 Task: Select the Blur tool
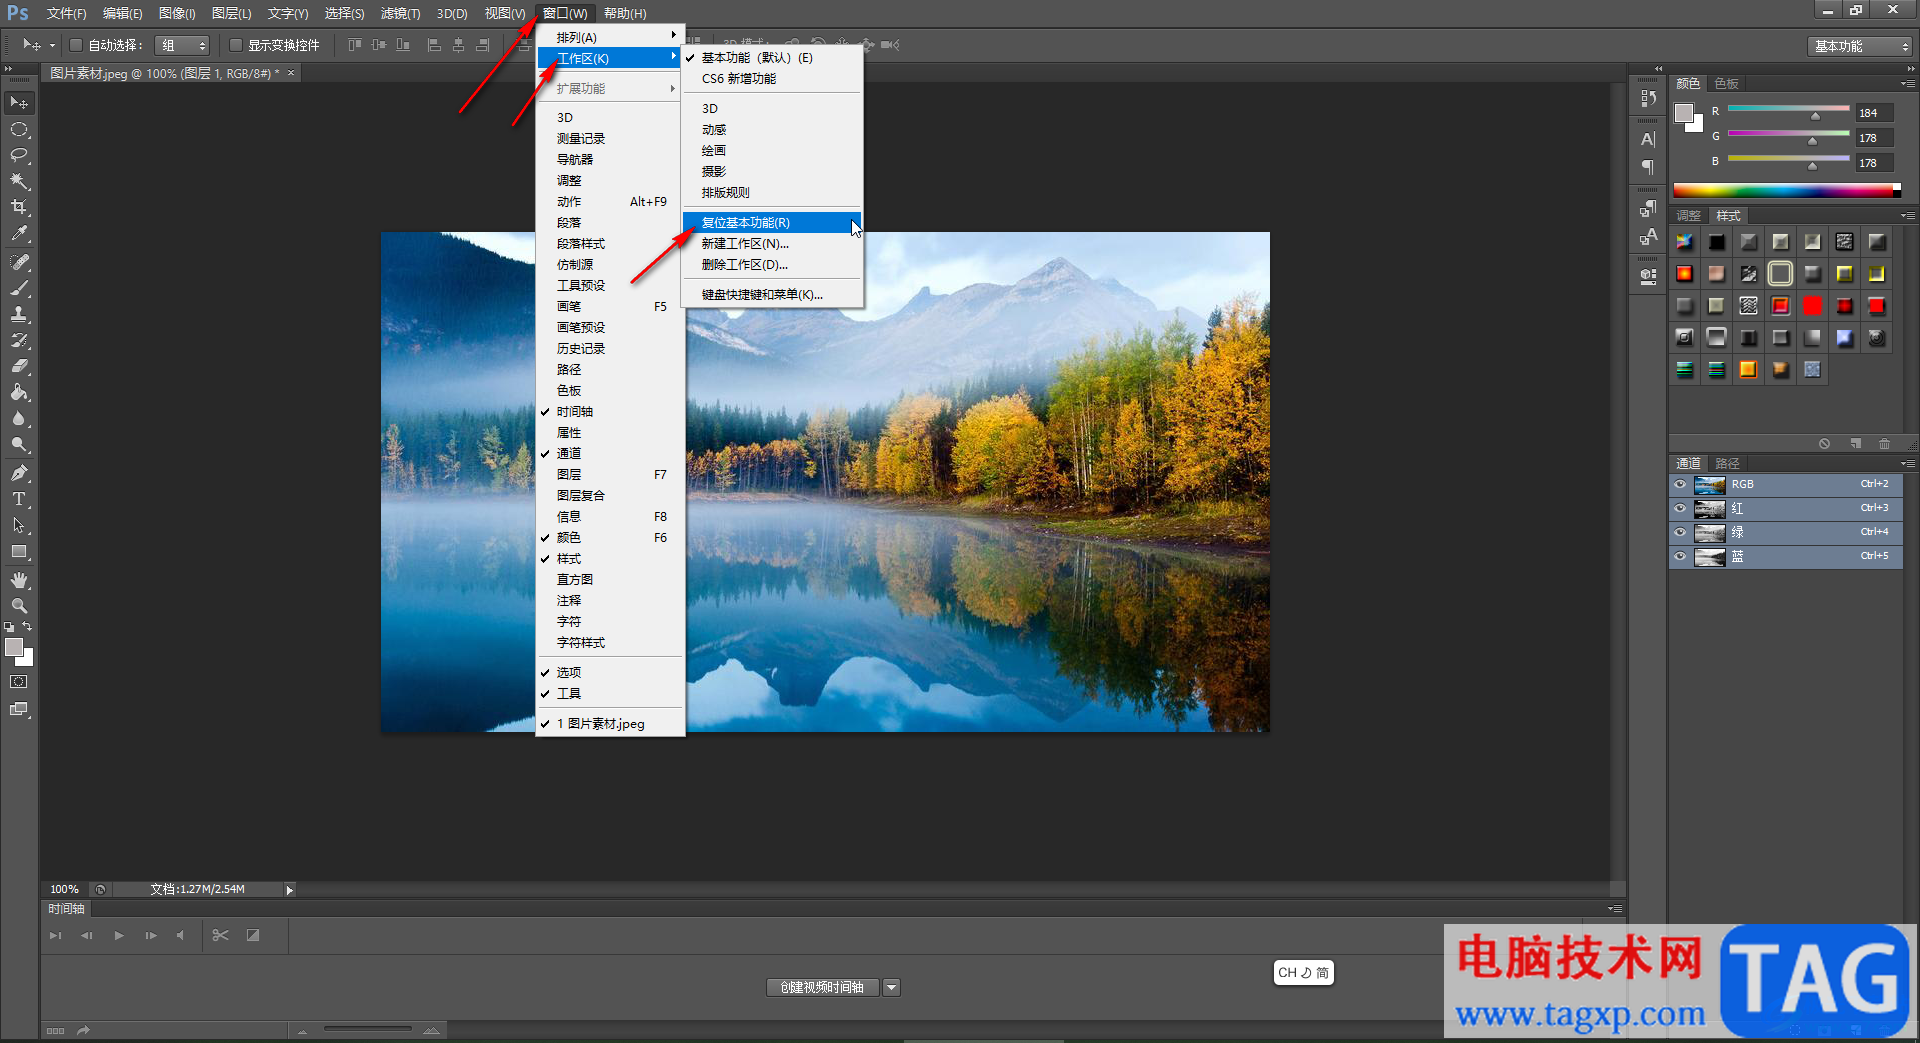pyautogui.click(x=19, y=418)
